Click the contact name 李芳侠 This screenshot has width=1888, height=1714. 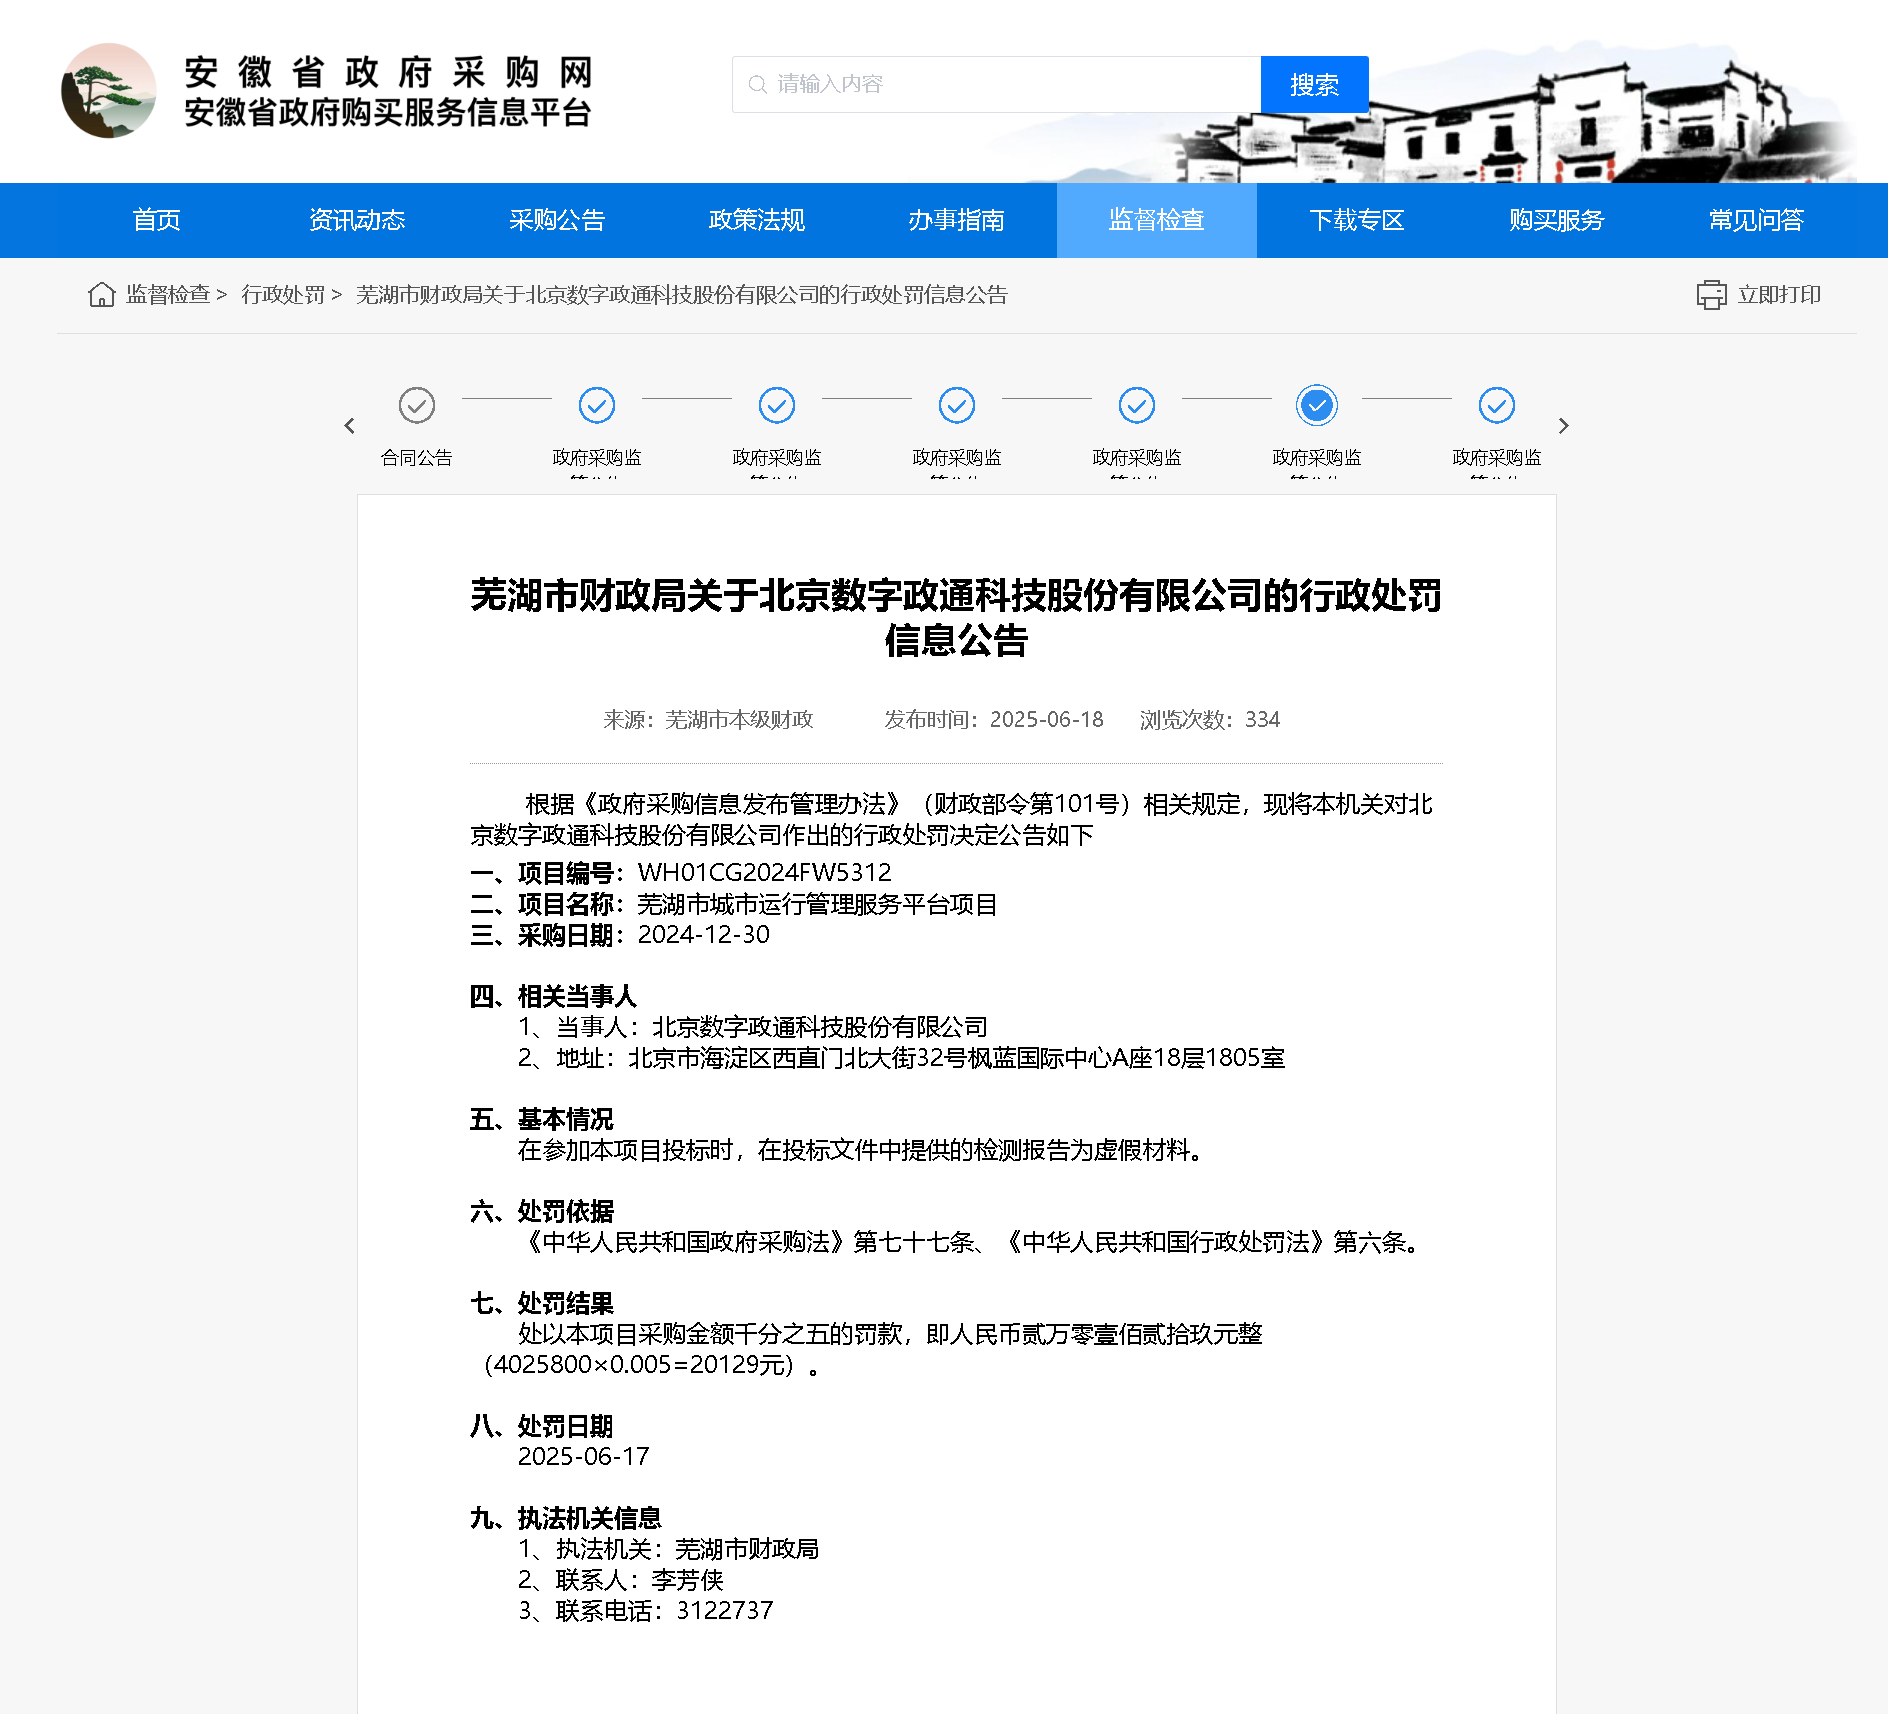688,1580
